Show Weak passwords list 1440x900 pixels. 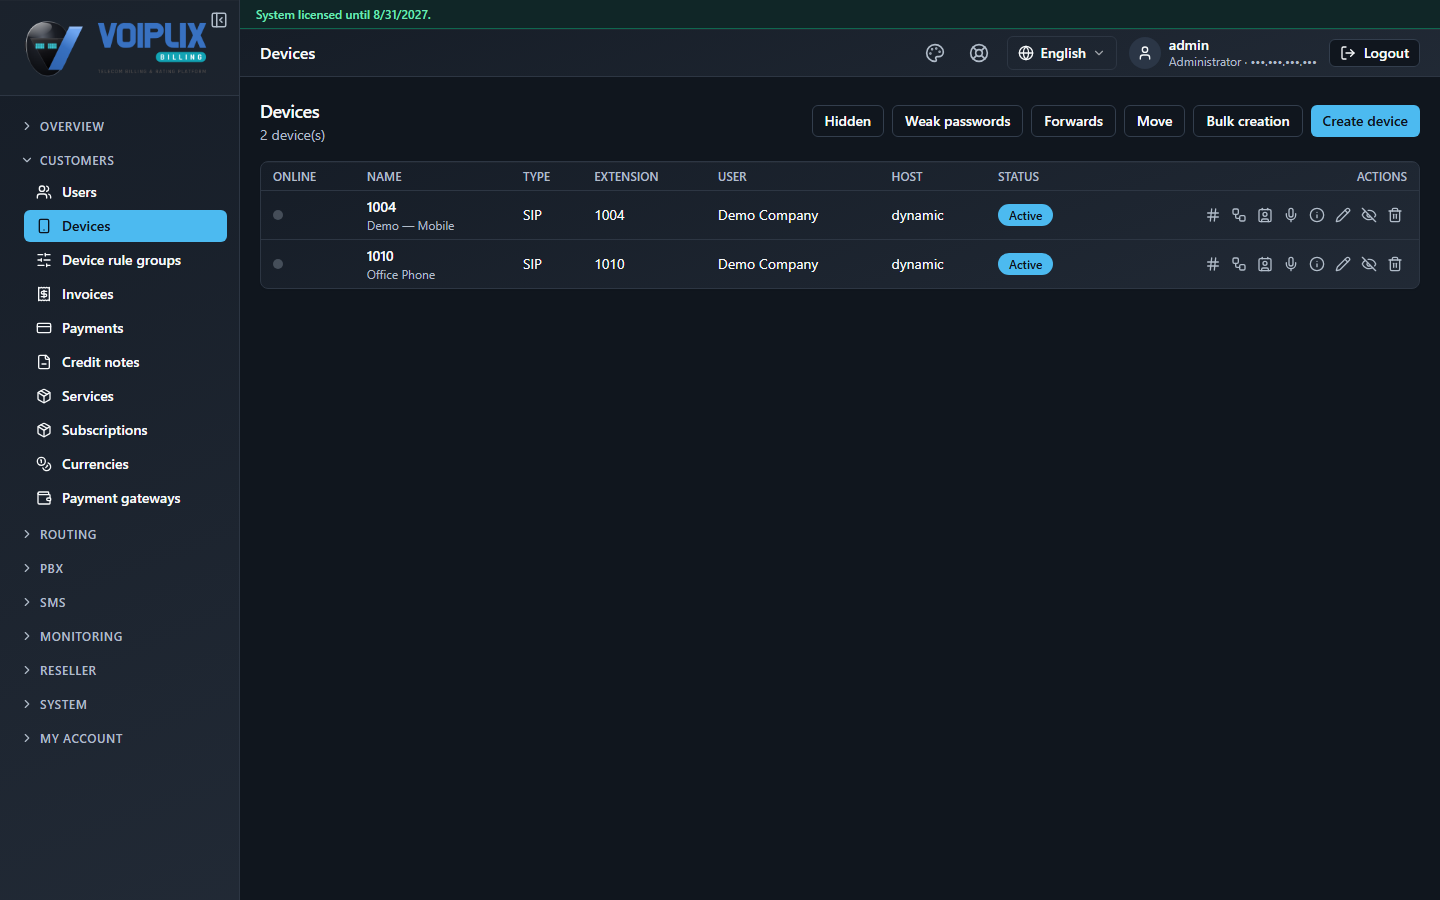click(x=957, y=121)
